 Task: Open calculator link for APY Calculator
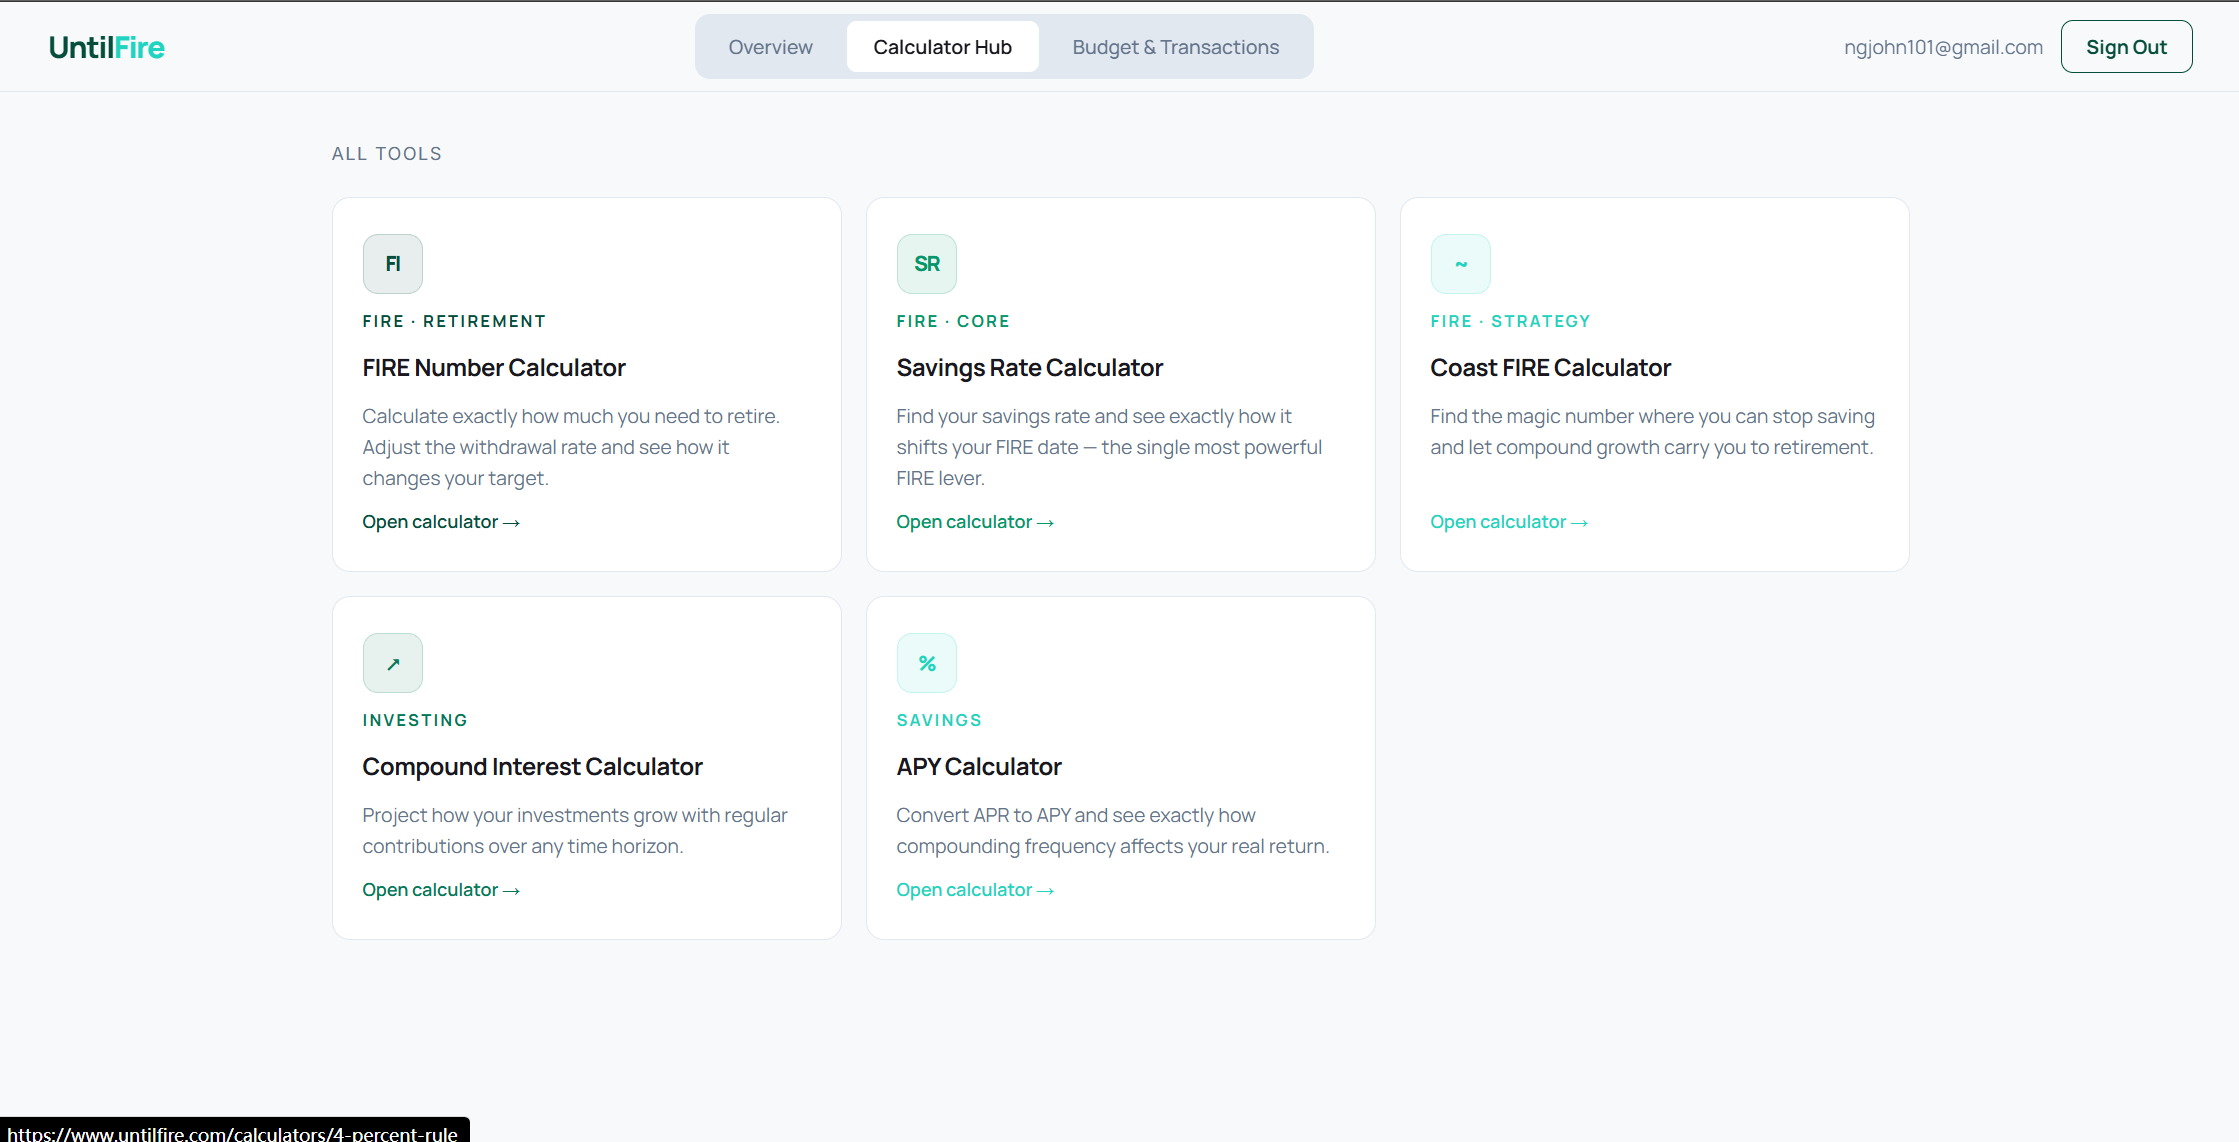pos(974,890)
